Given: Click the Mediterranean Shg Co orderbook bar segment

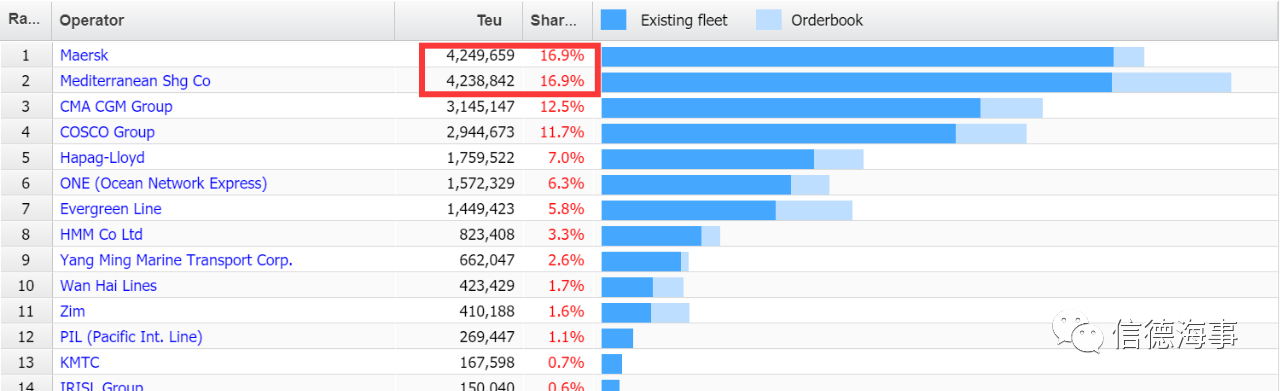Looking at the screenshot, I should [x=1172, y=82].
